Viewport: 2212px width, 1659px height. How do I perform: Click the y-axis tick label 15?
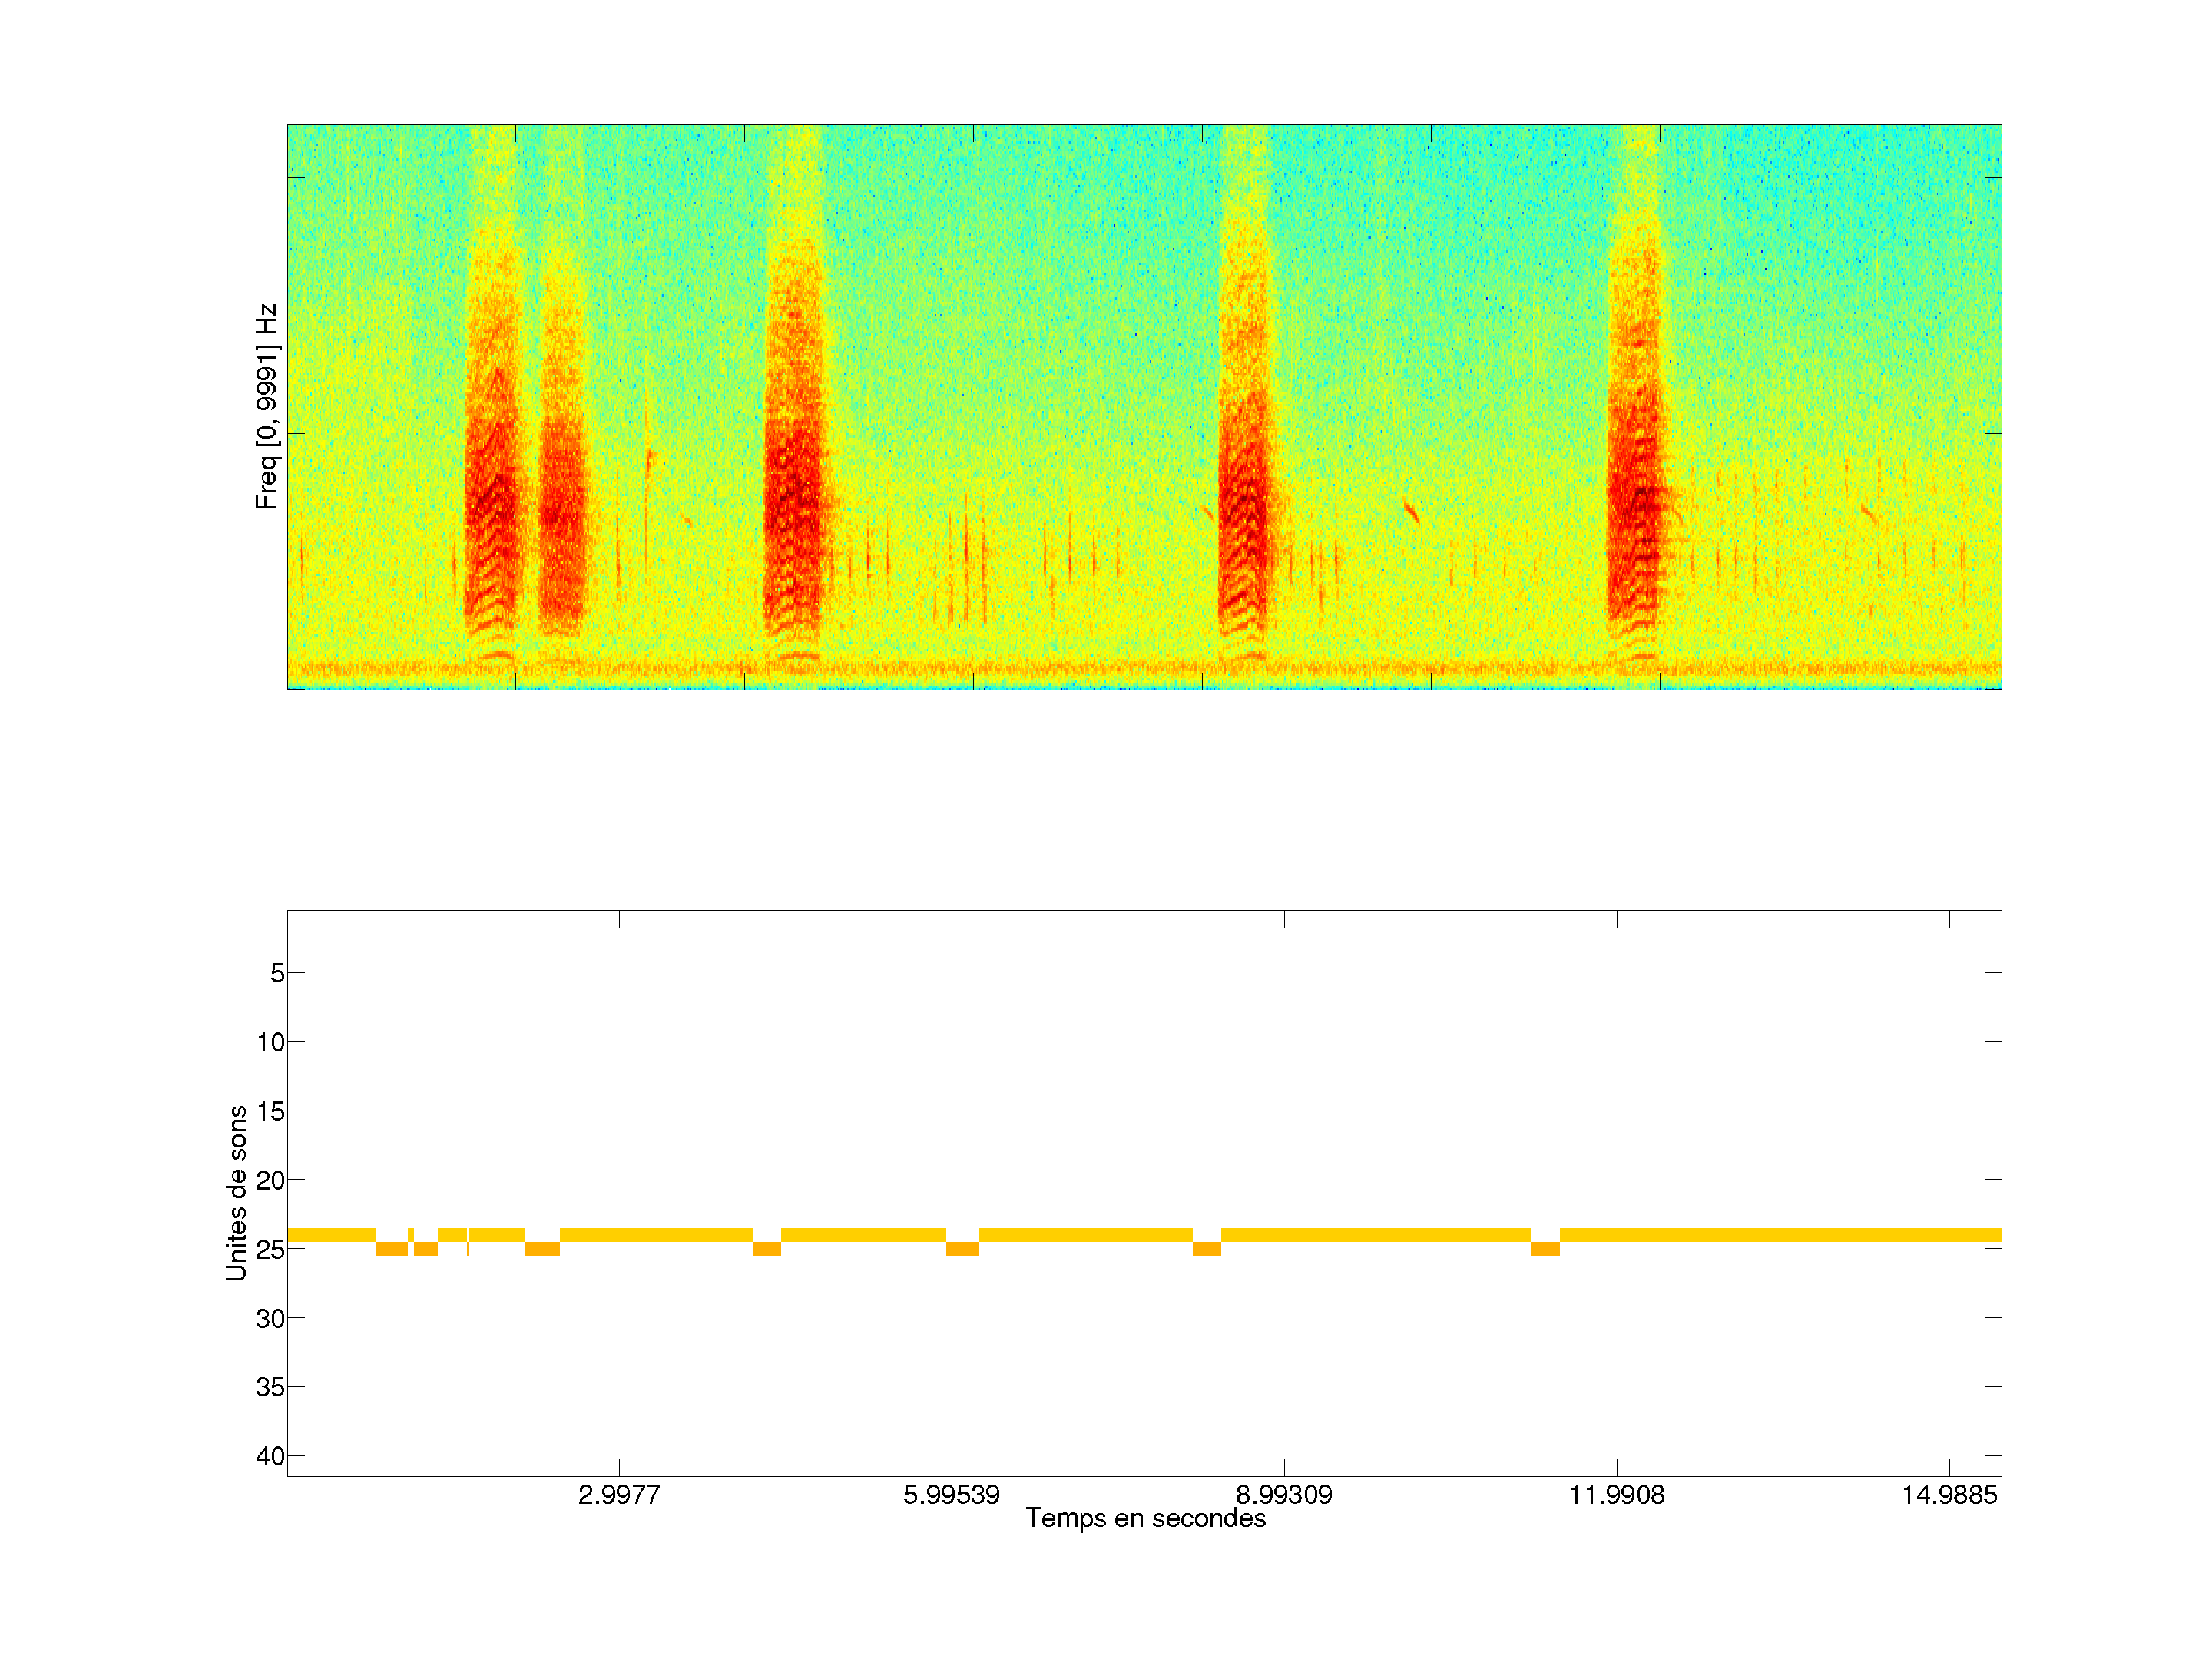270,1111
